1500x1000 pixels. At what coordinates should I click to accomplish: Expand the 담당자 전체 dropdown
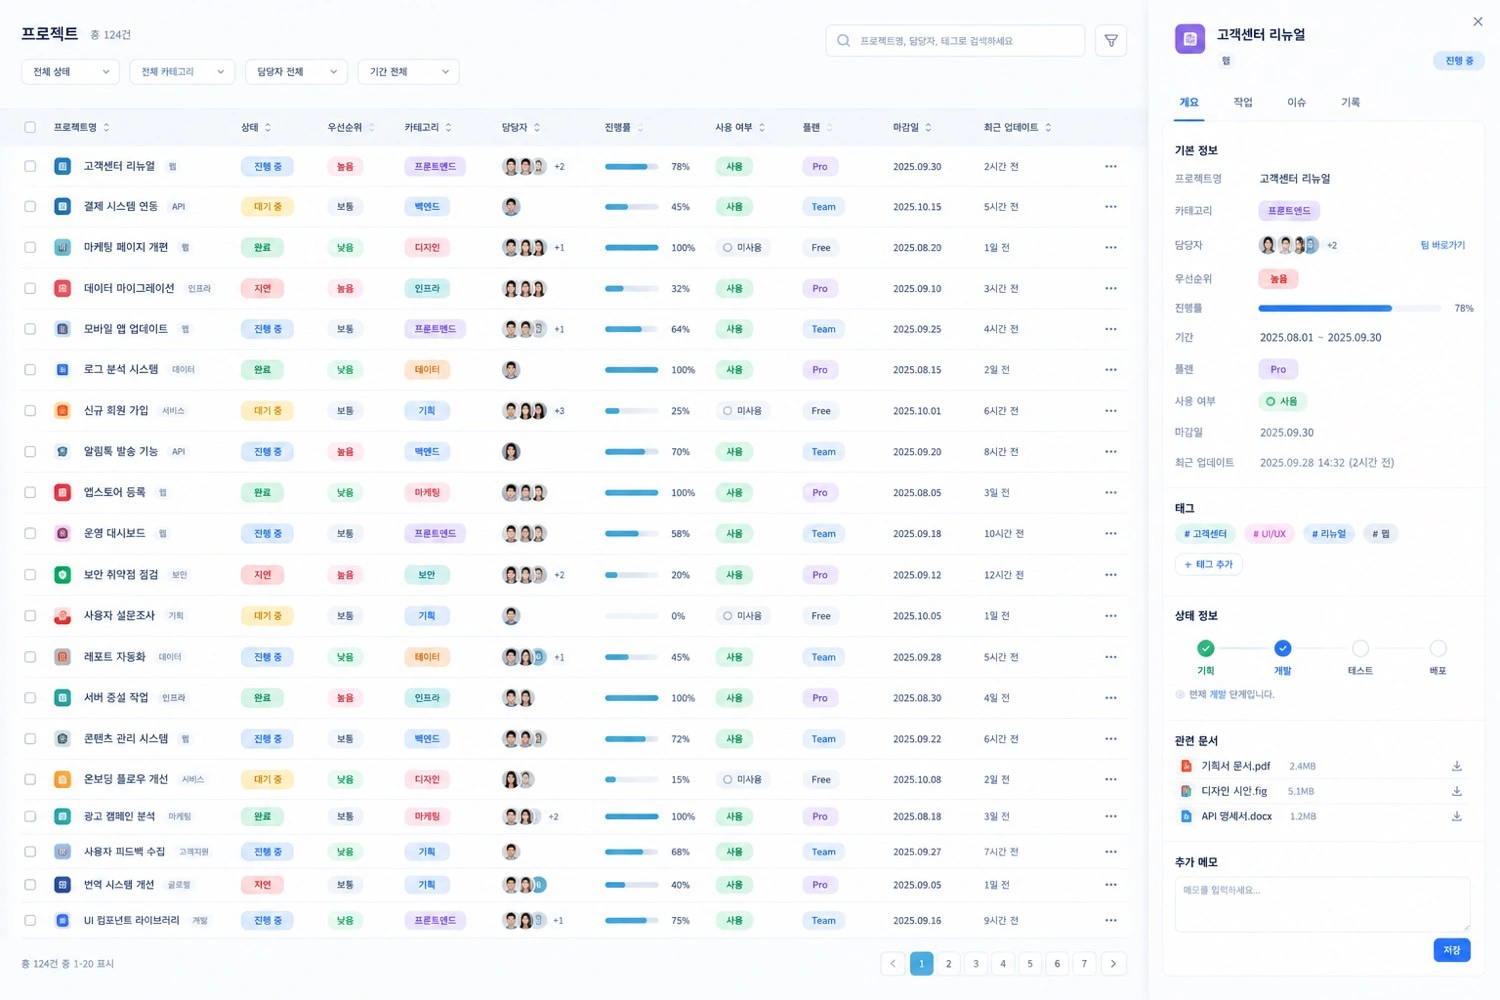(x=296, y=72)
